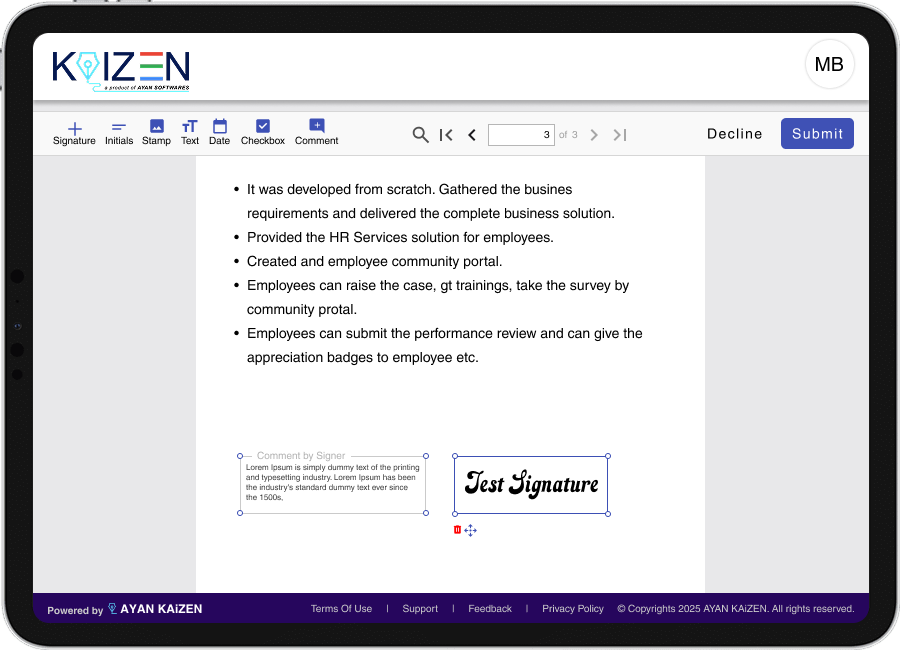This screenshot has height=650, width=900.
Task: Open the Privacy Policy link
Action: [x=573, y=608]
